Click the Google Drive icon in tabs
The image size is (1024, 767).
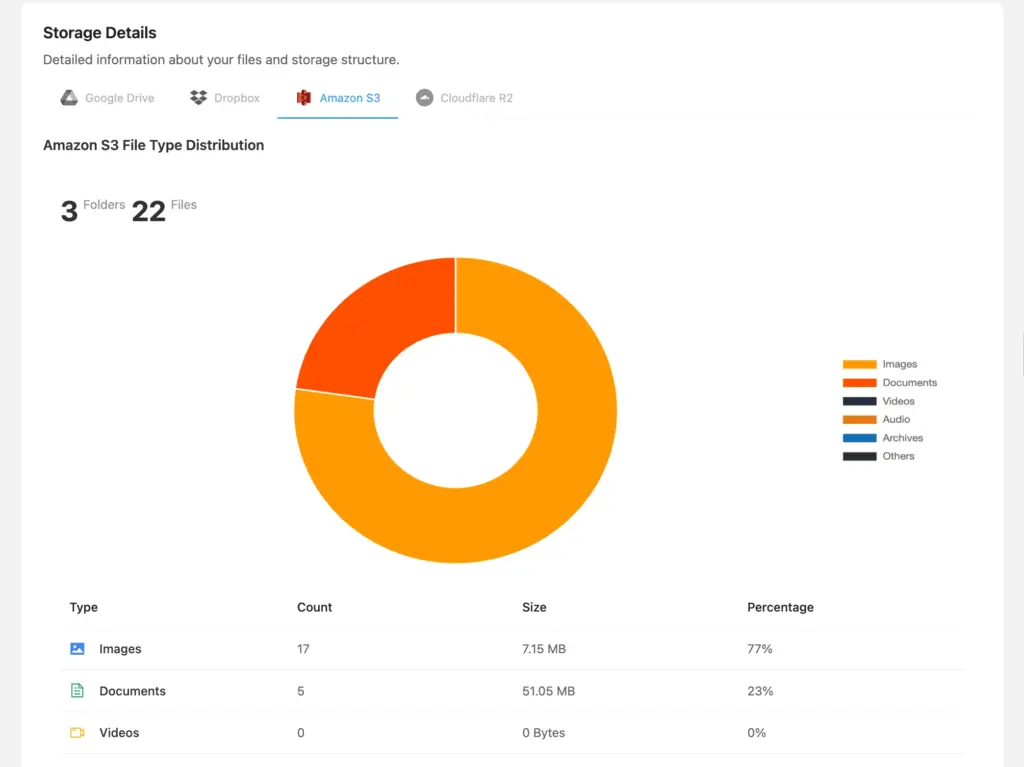click(x=68, y=97)
